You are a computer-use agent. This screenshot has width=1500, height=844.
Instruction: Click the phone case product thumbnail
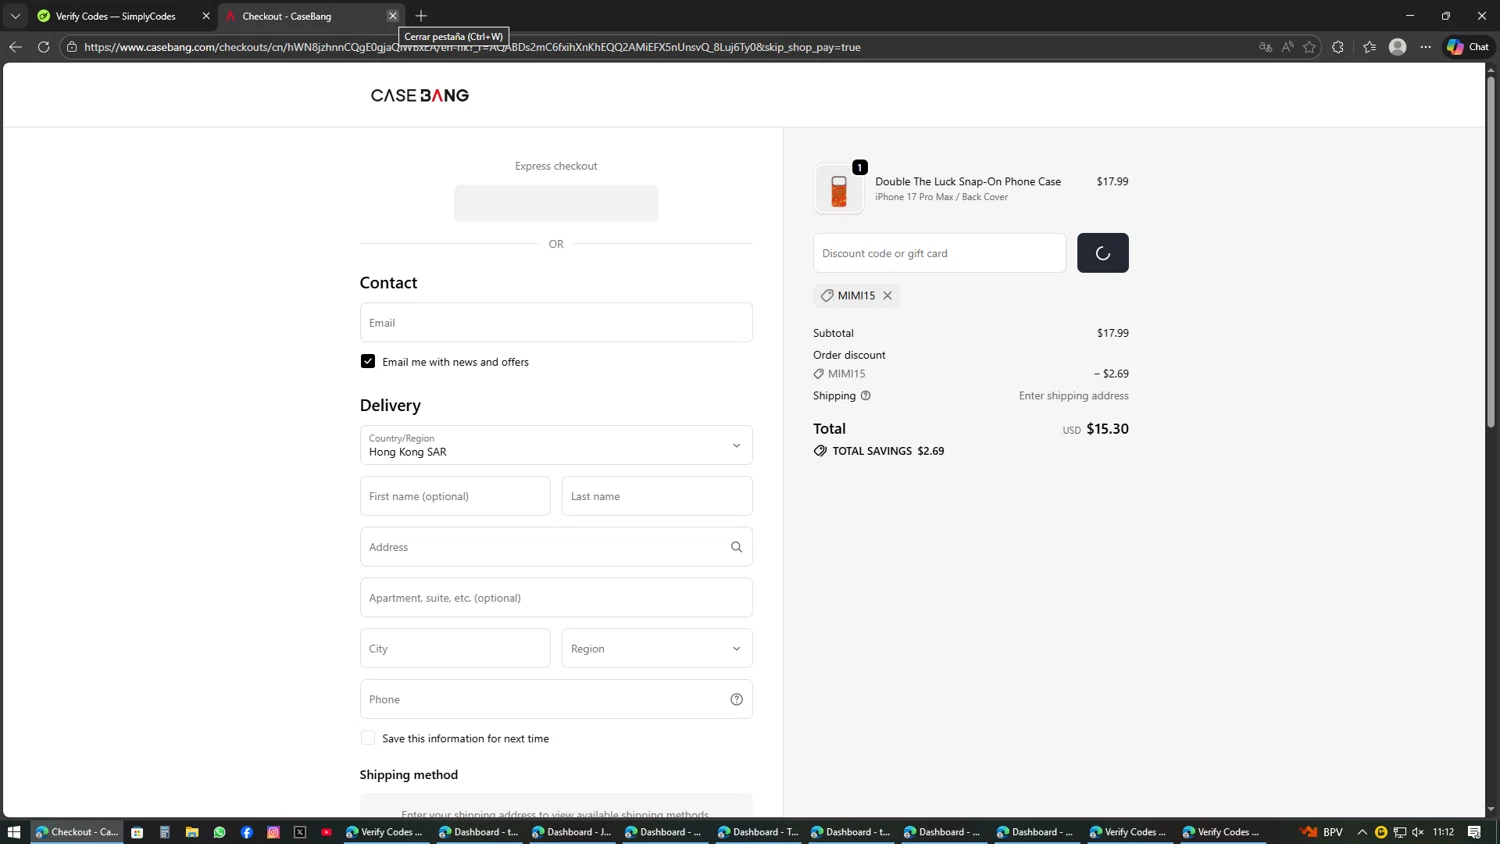point(839,189)
